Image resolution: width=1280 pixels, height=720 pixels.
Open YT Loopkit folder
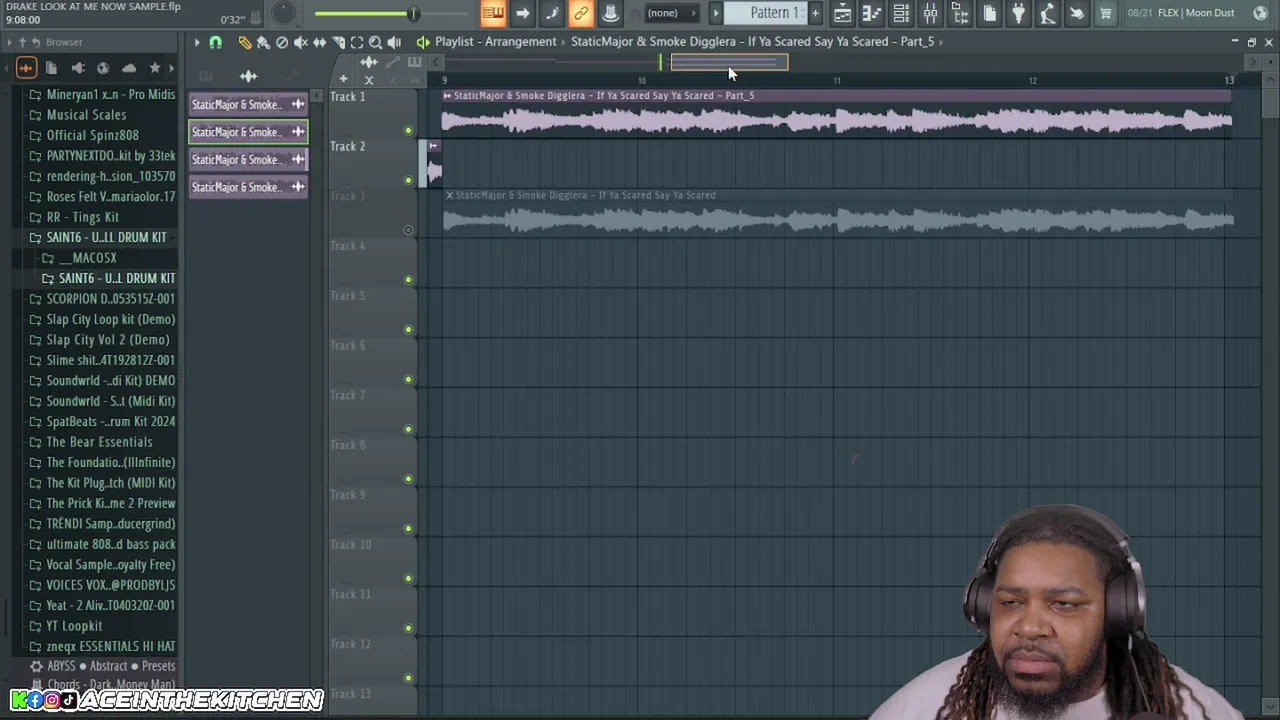coord(74,626)
